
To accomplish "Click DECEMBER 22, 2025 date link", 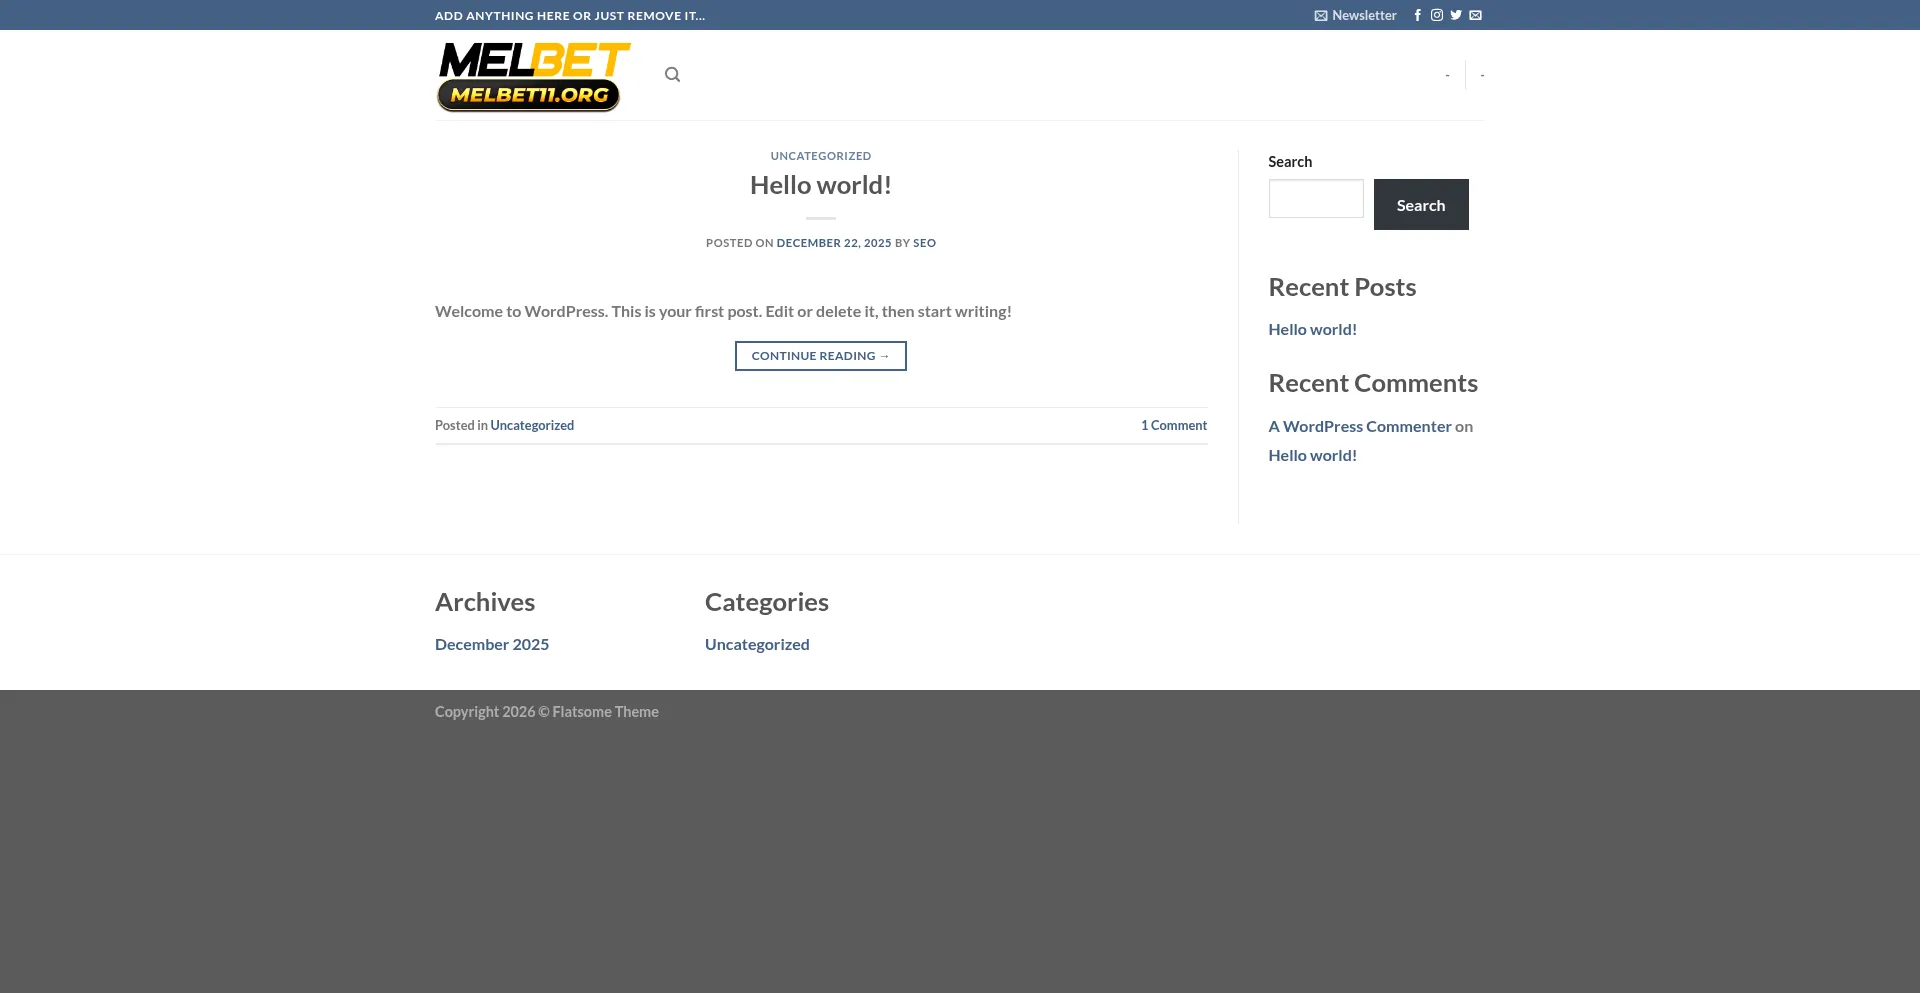I will (x=834, y=242).
